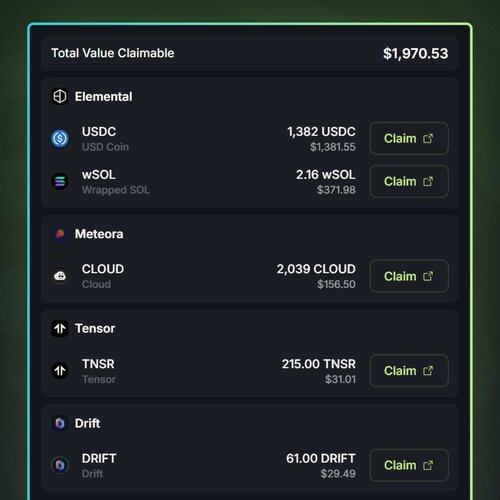This screenshot has width=500, height=500.
Task: Click the Meteora protocol logo icon
Action: pos(60,234)
